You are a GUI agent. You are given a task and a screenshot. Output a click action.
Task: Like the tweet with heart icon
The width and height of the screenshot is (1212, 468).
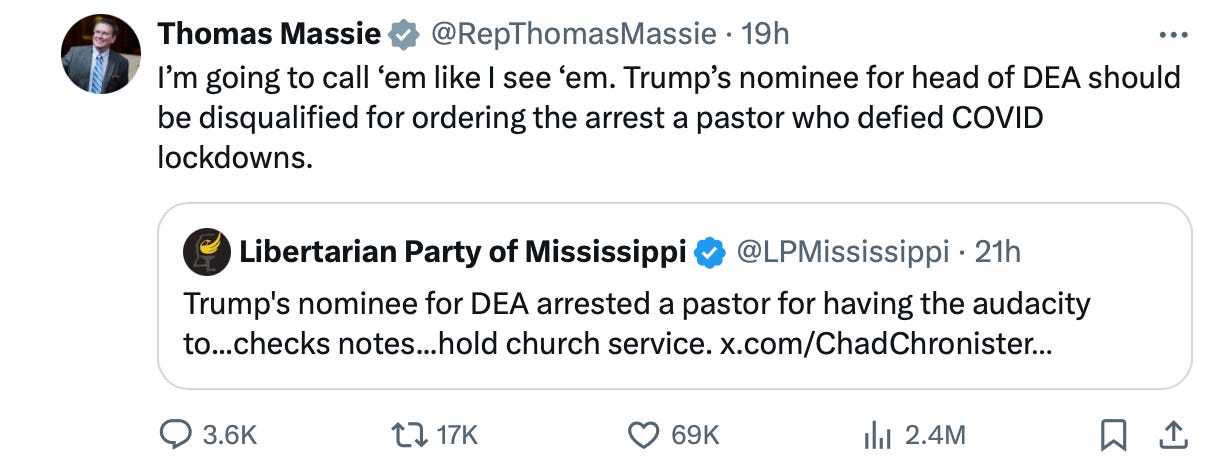tap(645, 434)
